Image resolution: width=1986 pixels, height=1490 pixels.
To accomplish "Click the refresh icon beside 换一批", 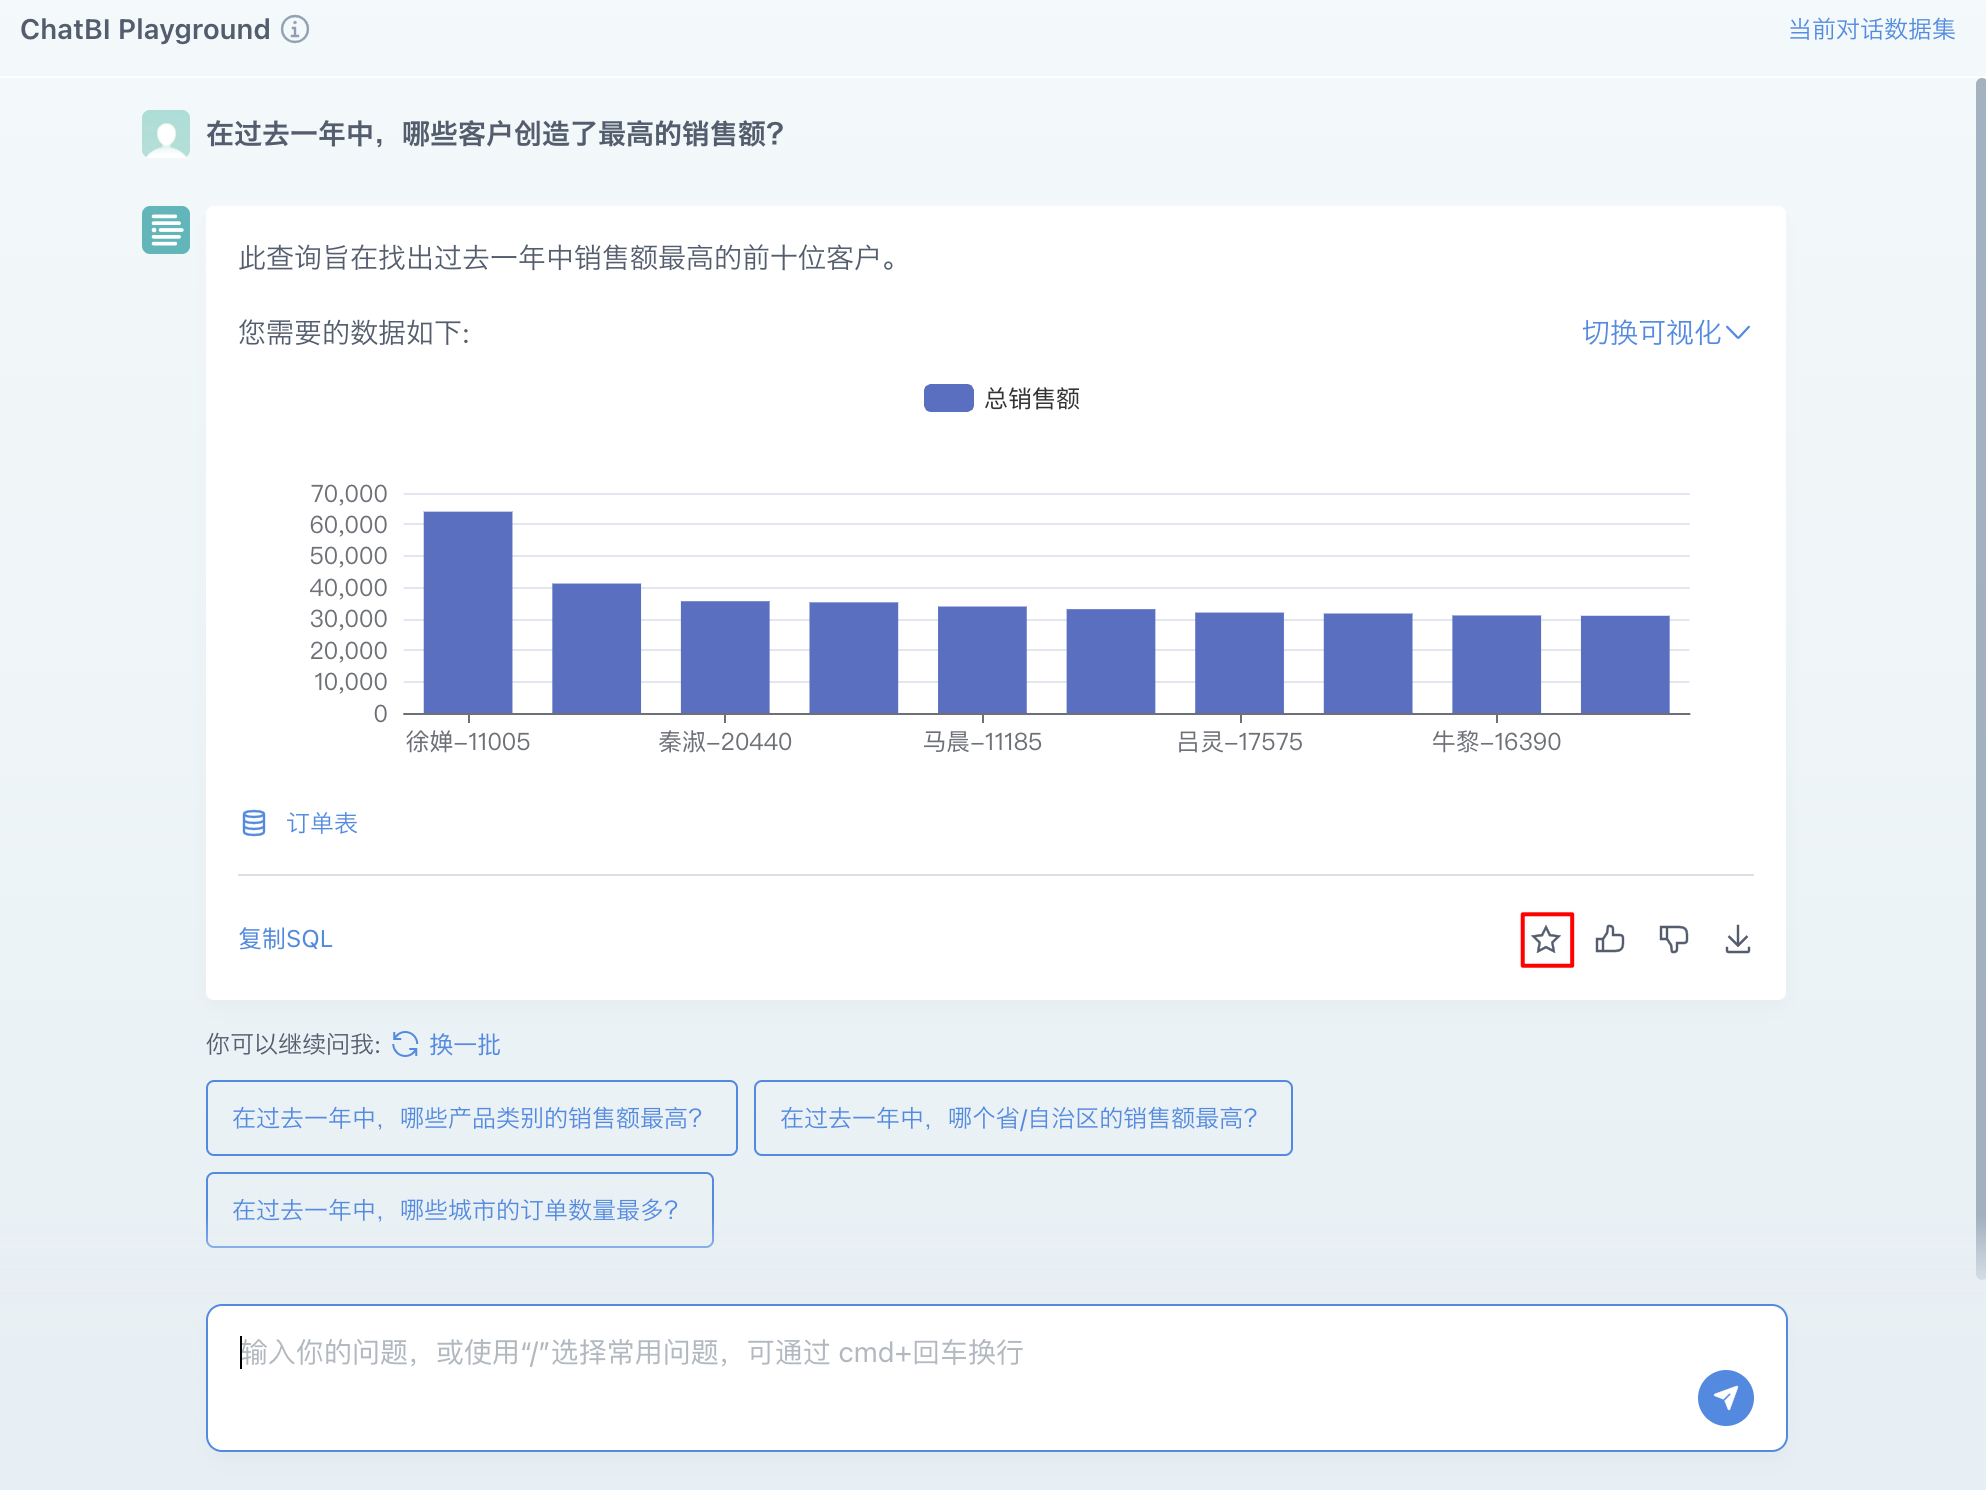I will coord(405,1045).
